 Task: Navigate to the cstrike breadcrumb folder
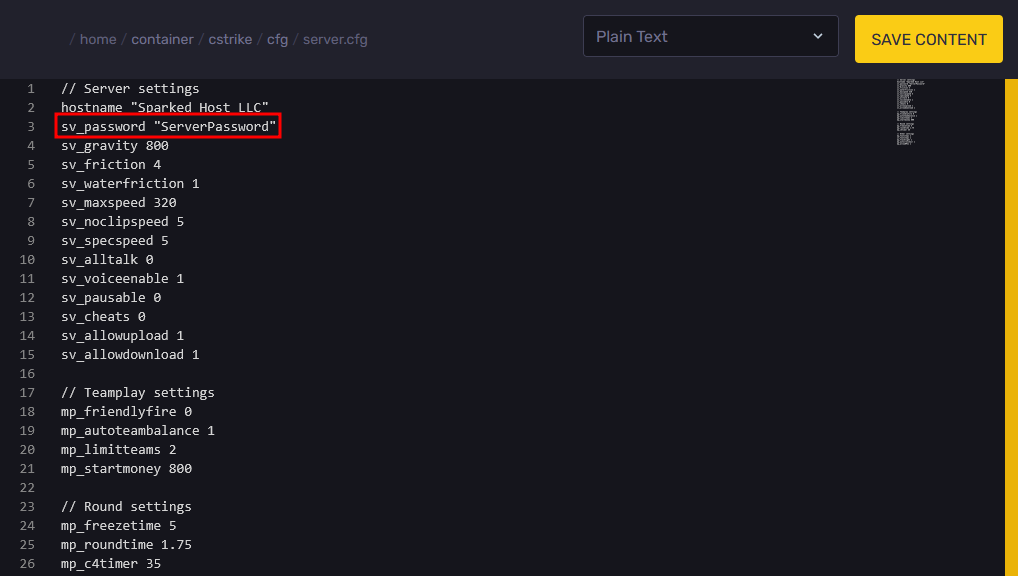pos(231,40)
